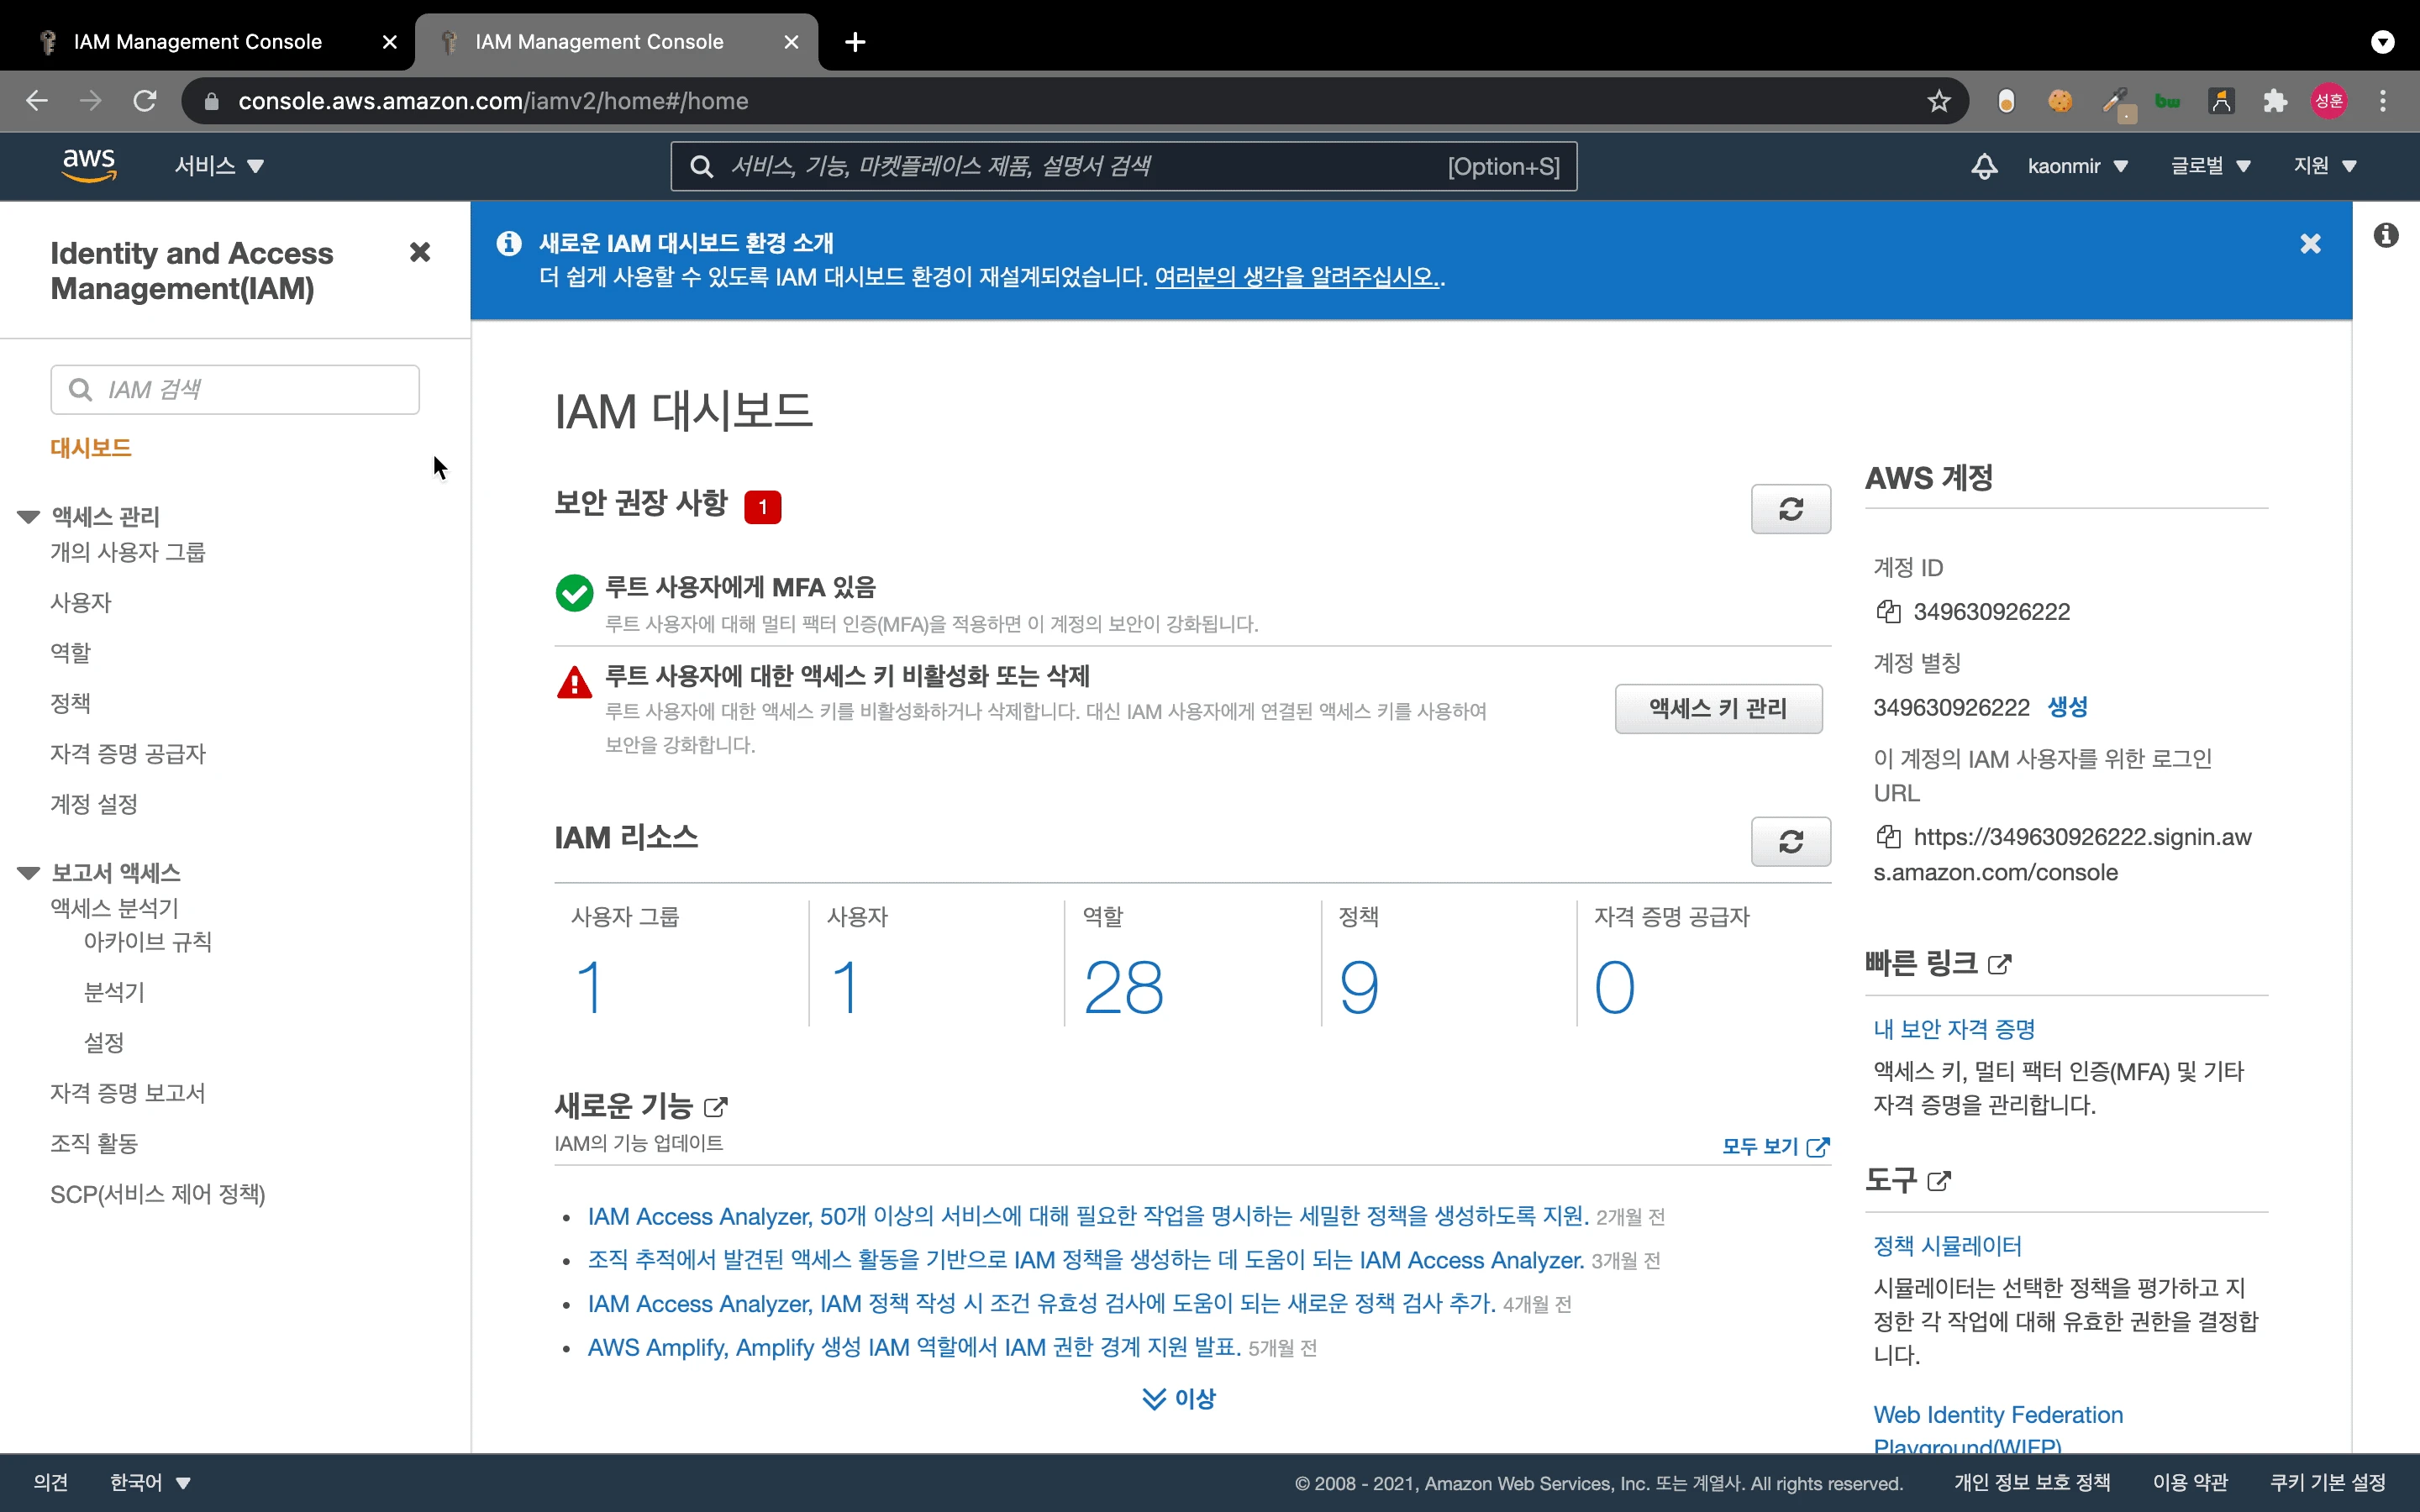Click the site lock icon in address bar

click(x=211, y=101)
